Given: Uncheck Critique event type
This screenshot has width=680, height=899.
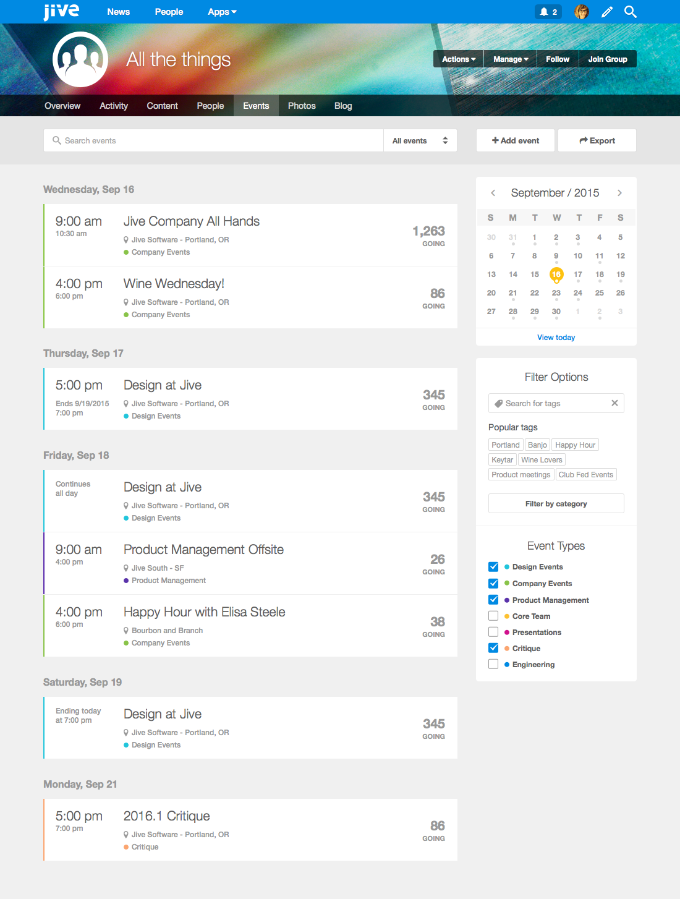Looking at the screenshot, I should 493,648.
